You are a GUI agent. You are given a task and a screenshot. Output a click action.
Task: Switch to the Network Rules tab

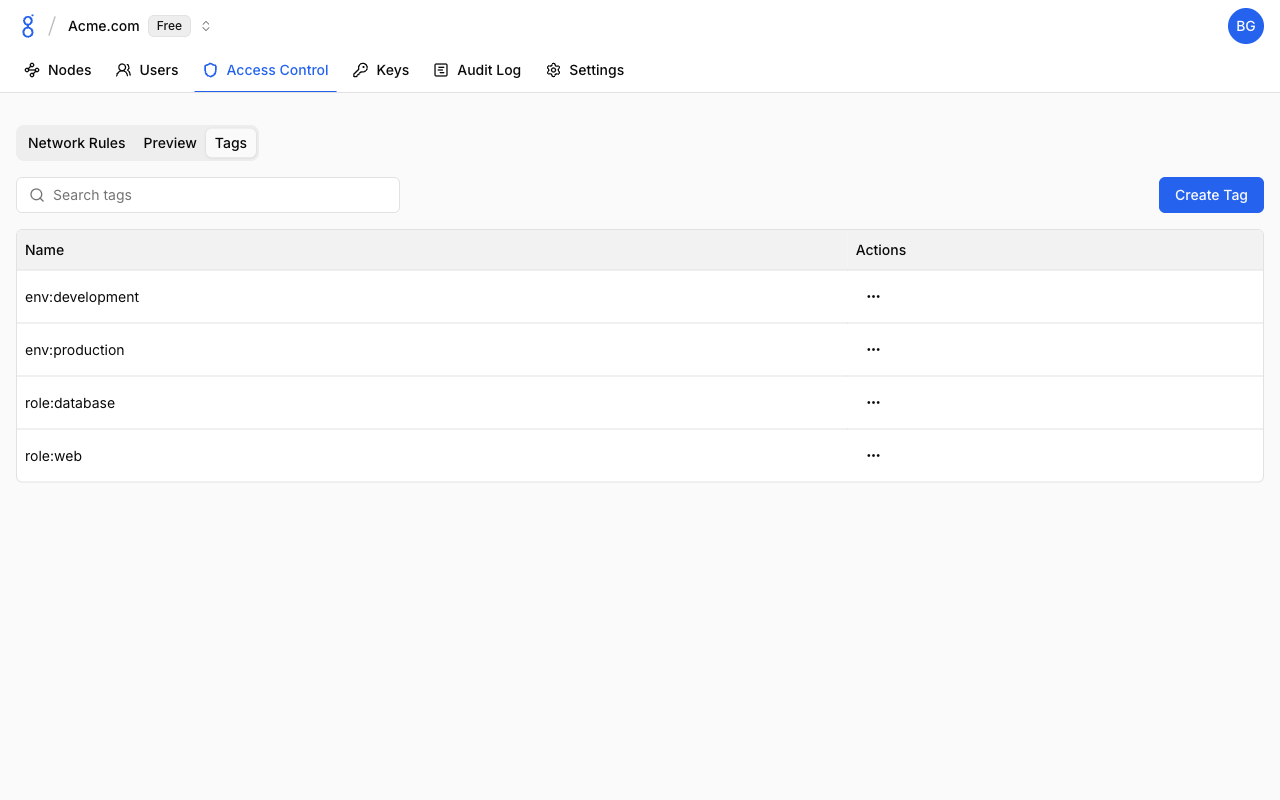pyautogui.click(x=77, y=143)
